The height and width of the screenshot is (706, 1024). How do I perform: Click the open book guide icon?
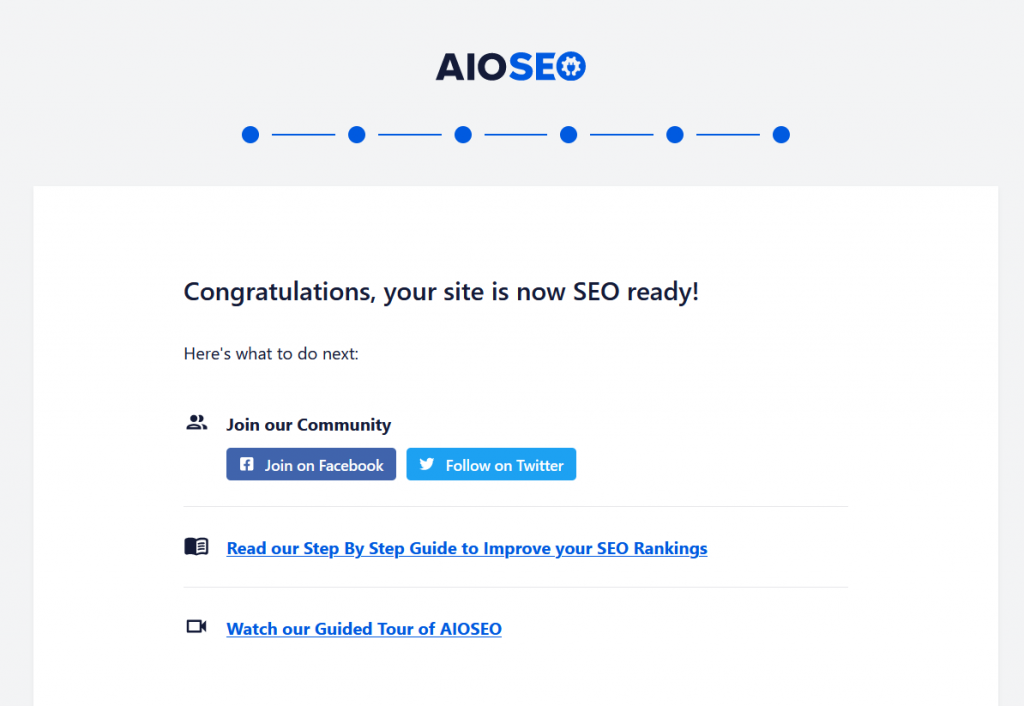click(196, 546)
